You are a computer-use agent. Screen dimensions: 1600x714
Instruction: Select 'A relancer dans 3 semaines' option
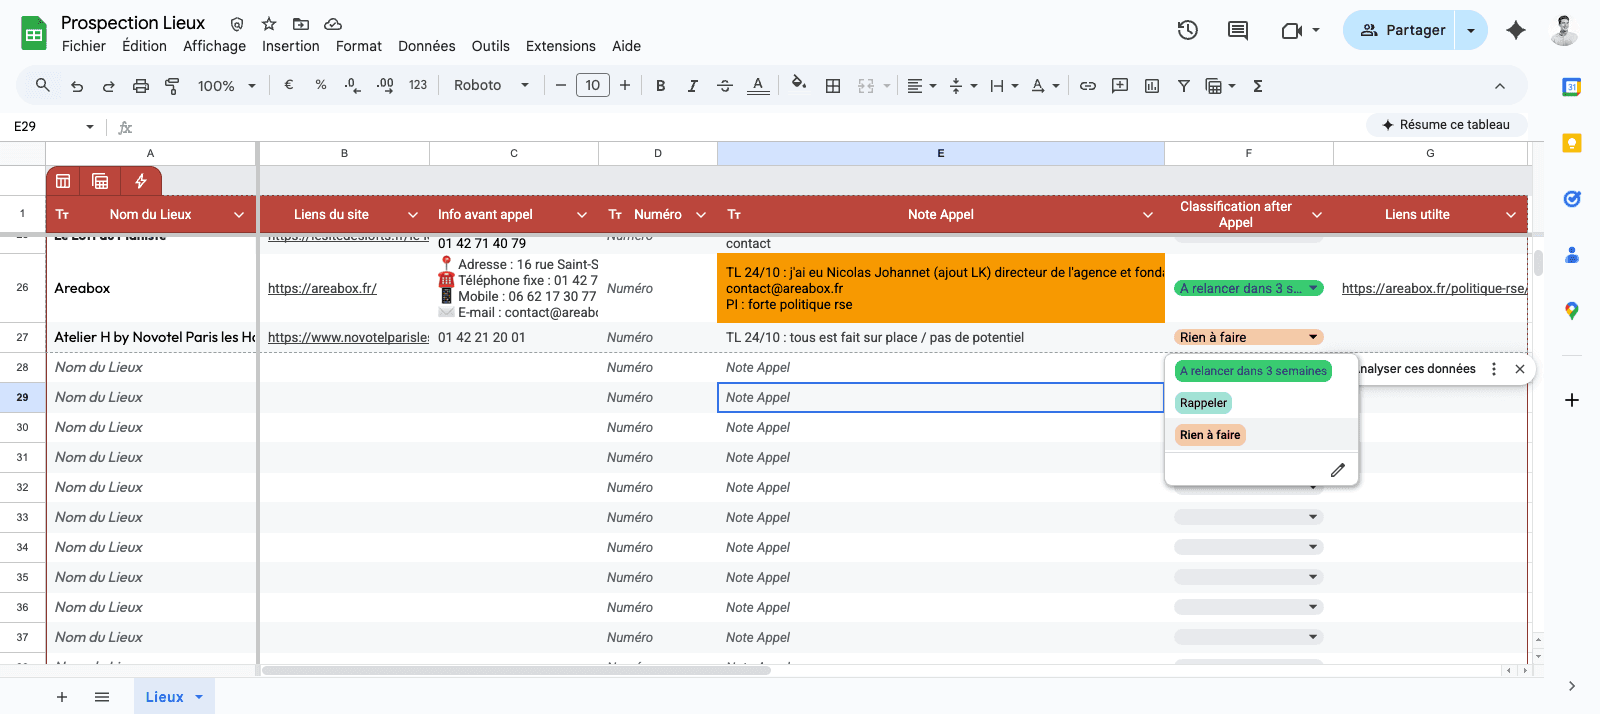(x=1253, y=371)
